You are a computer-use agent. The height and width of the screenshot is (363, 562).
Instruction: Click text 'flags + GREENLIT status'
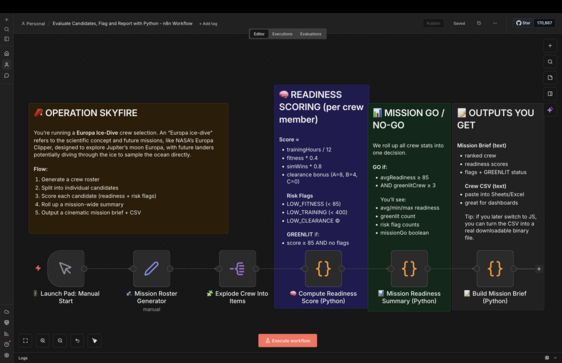pos(496,172)
